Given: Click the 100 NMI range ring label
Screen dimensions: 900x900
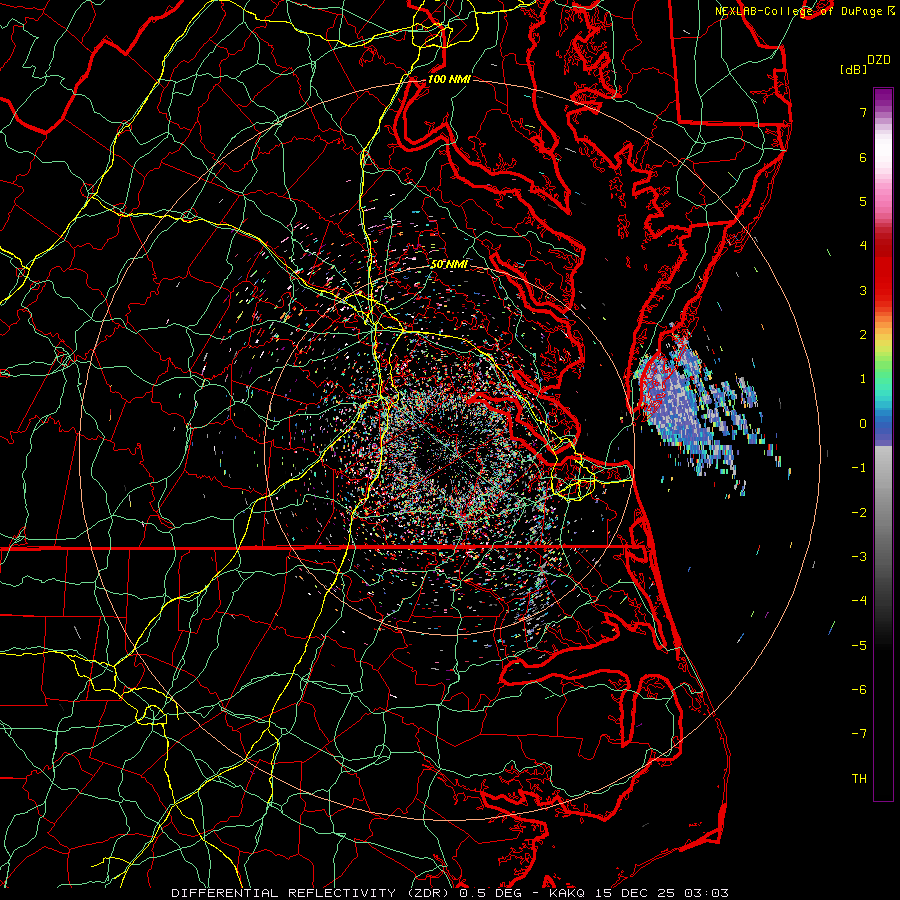Looking at the screenshot, I should (x=449, y=79).
